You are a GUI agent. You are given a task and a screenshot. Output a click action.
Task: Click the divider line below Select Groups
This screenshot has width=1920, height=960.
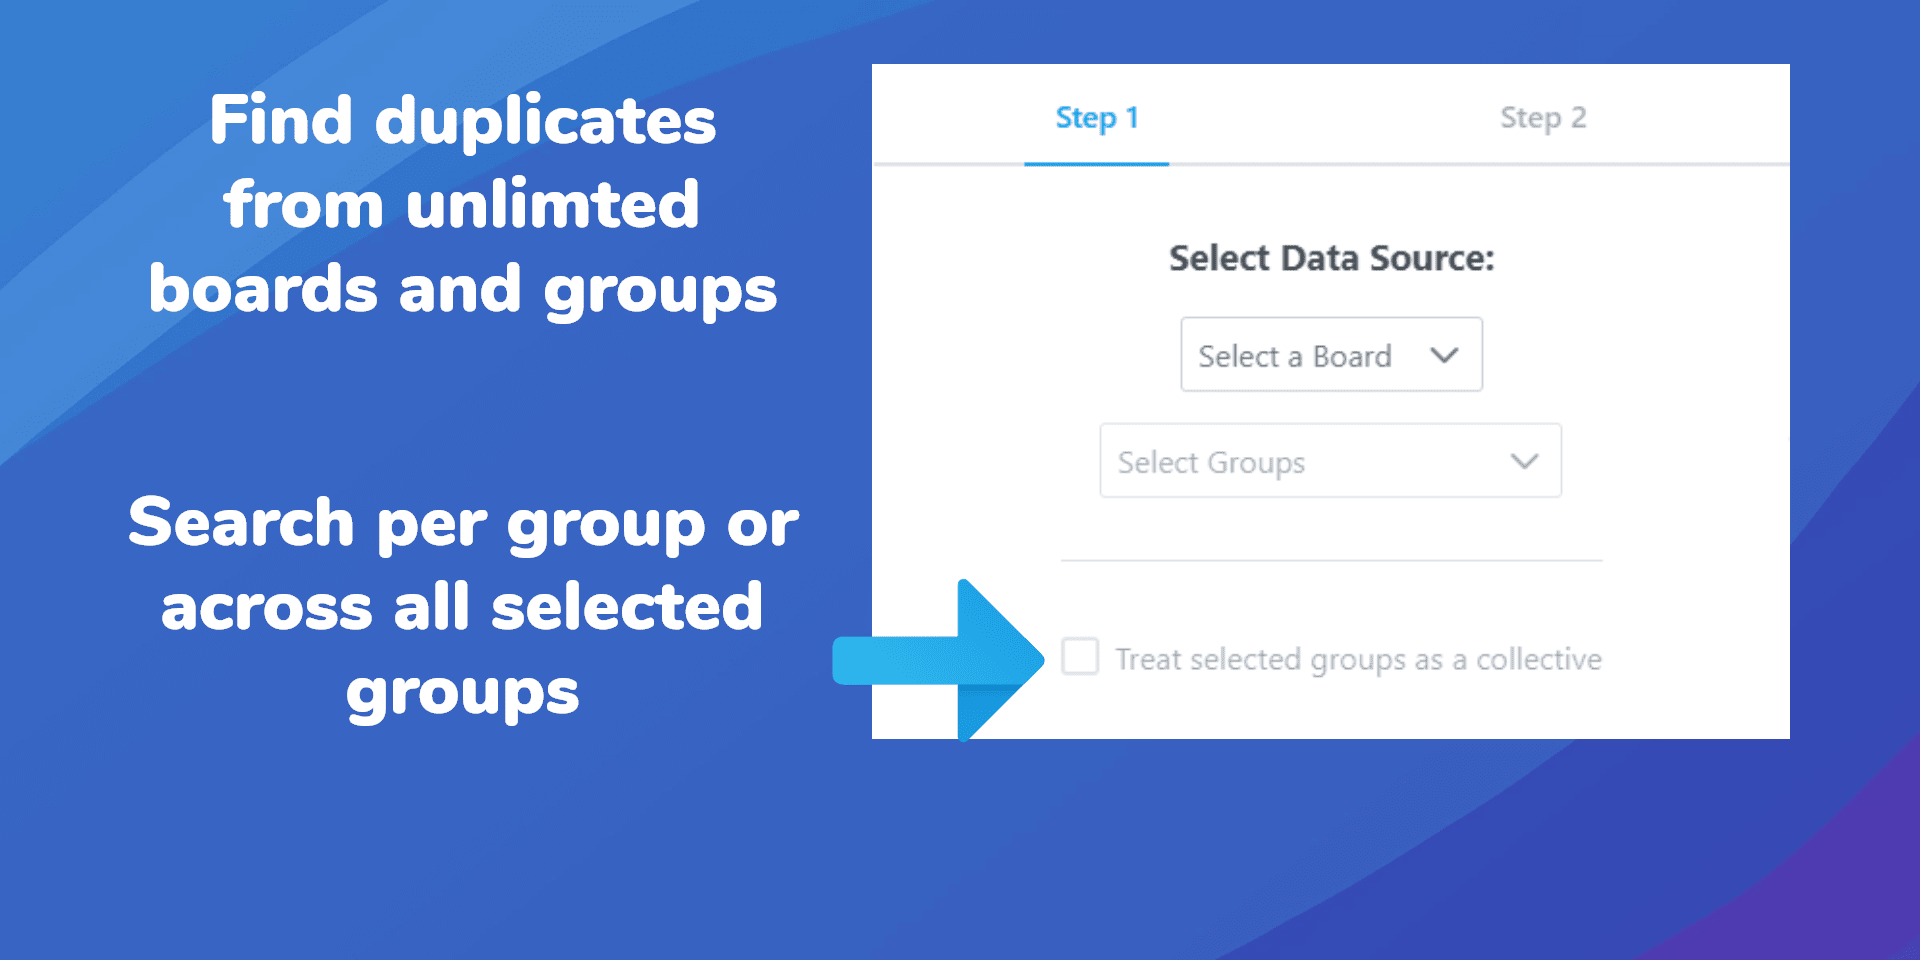pyautogui.click(x=1331, y=561)
